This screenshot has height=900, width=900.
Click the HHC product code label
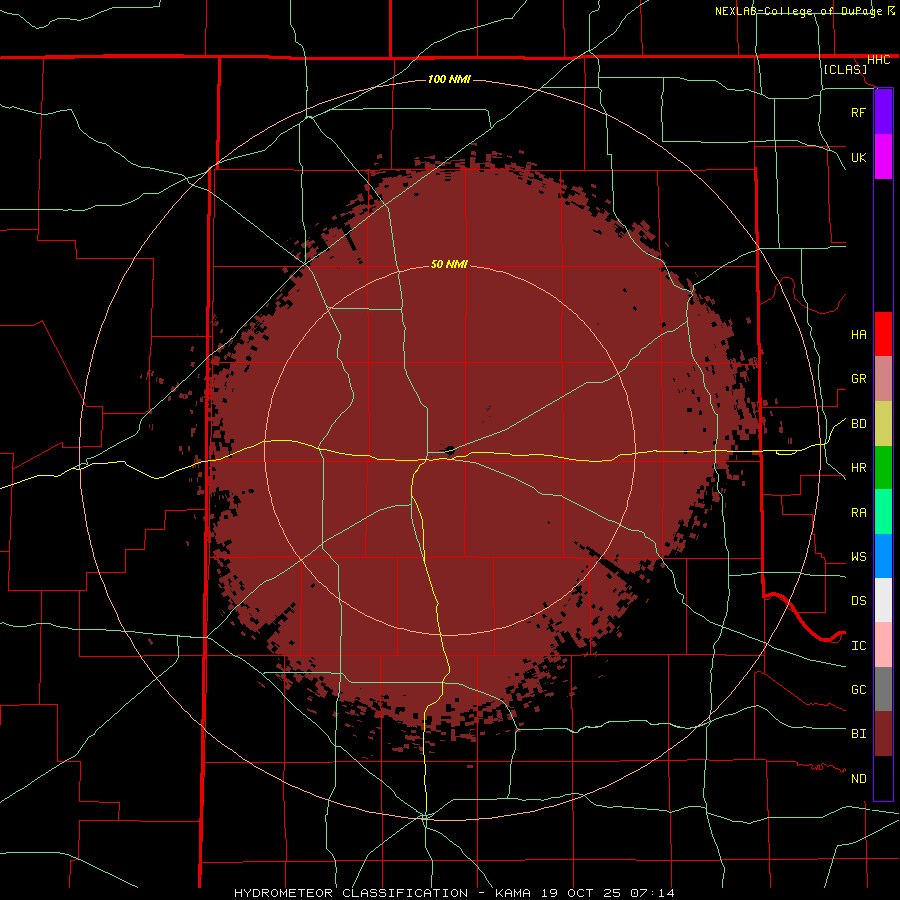point(878,60)
